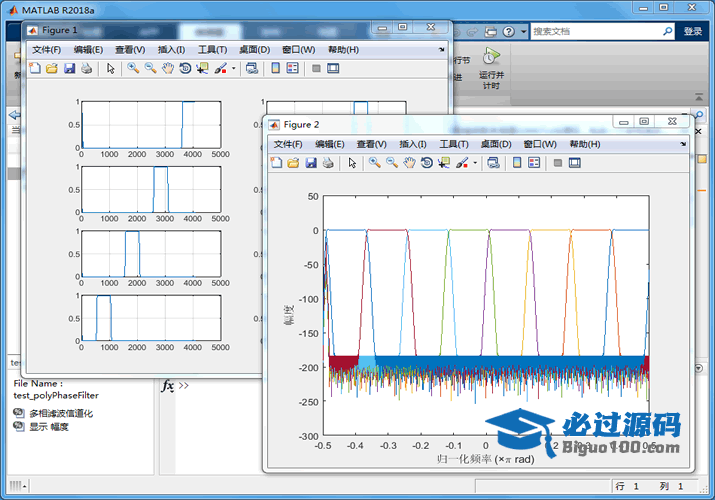Print figure icon in Figure 2 toolbar

[x=328, y=163]
